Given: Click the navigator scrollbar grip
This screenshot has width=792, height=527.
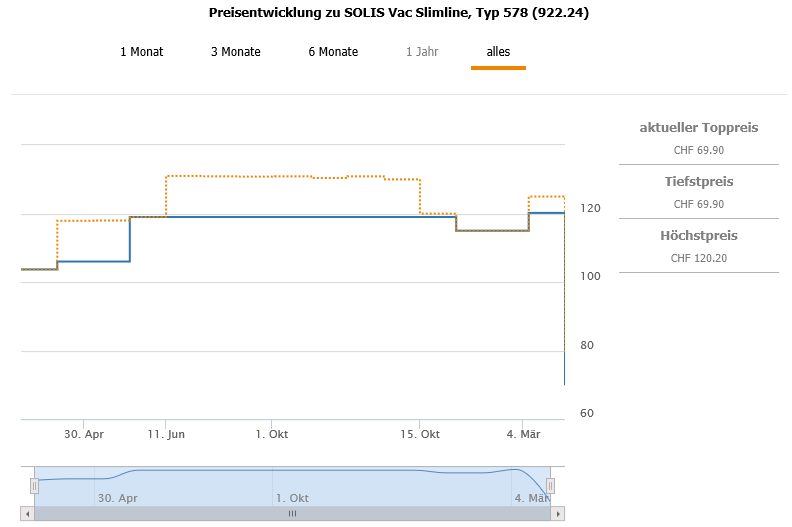Looking at the screenshot, I should coord(292,513).
